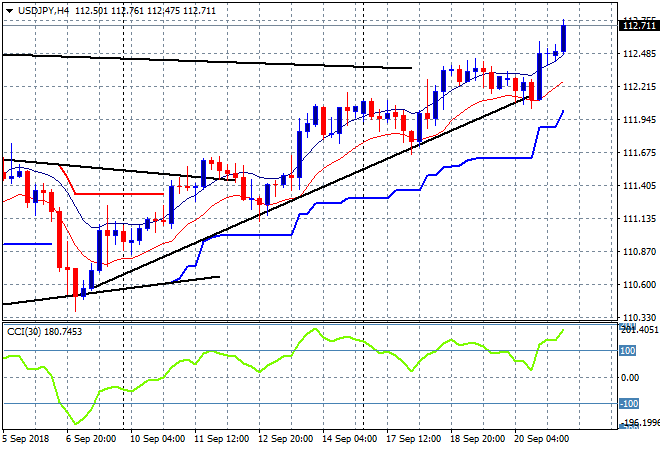
Task: Click price axis label 111.675
Action: (x=639, y=152)
